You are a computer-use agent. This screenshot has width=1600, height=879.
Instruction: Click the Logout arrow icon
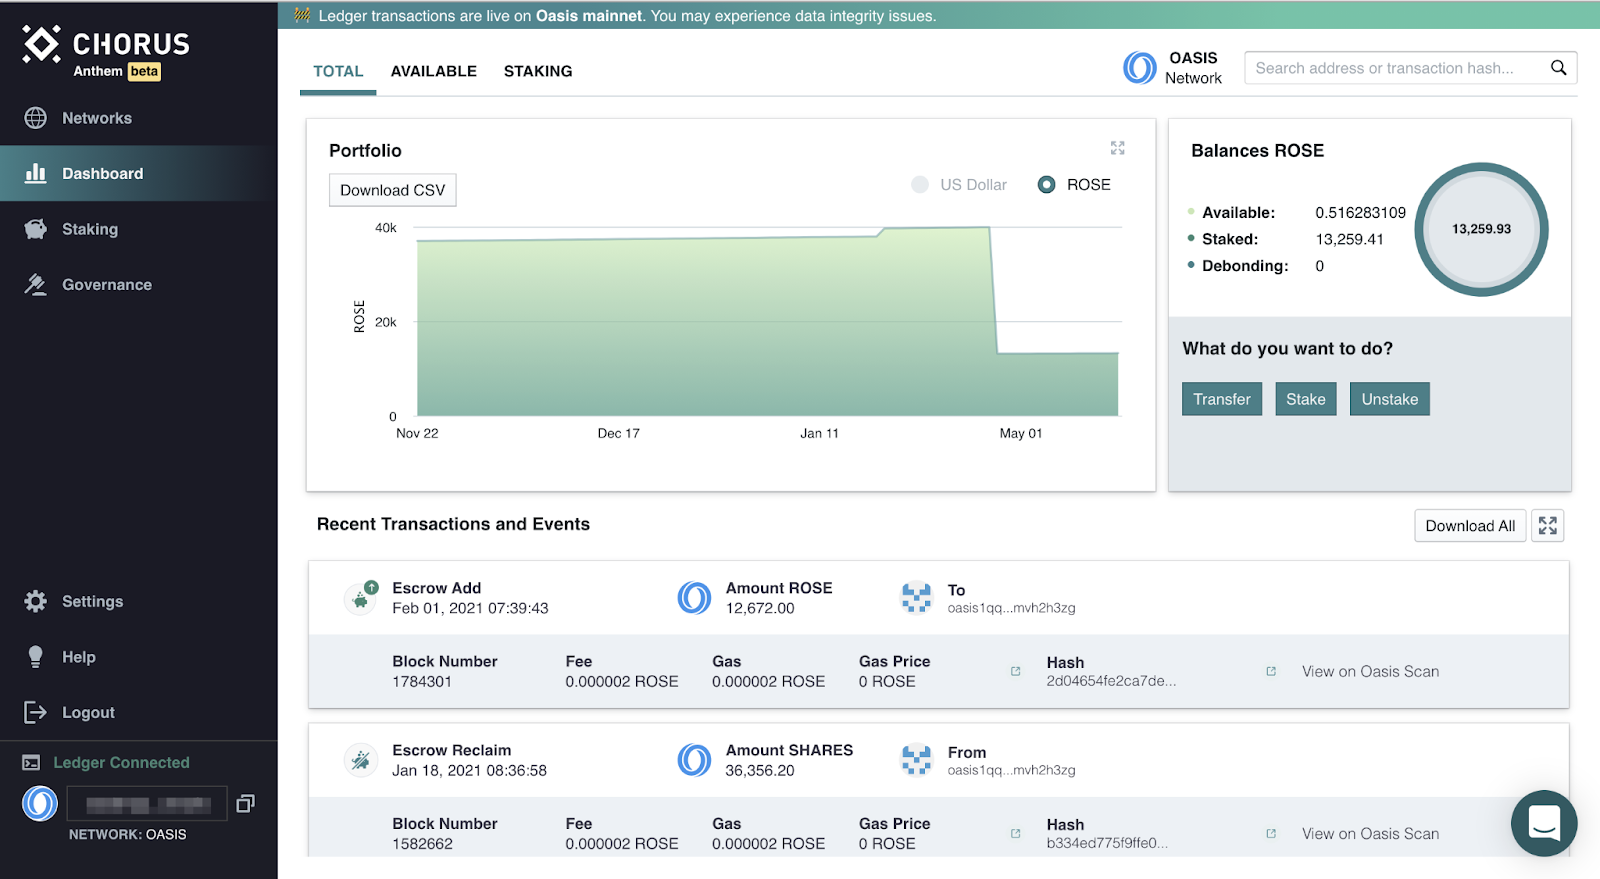click(36, 712)
